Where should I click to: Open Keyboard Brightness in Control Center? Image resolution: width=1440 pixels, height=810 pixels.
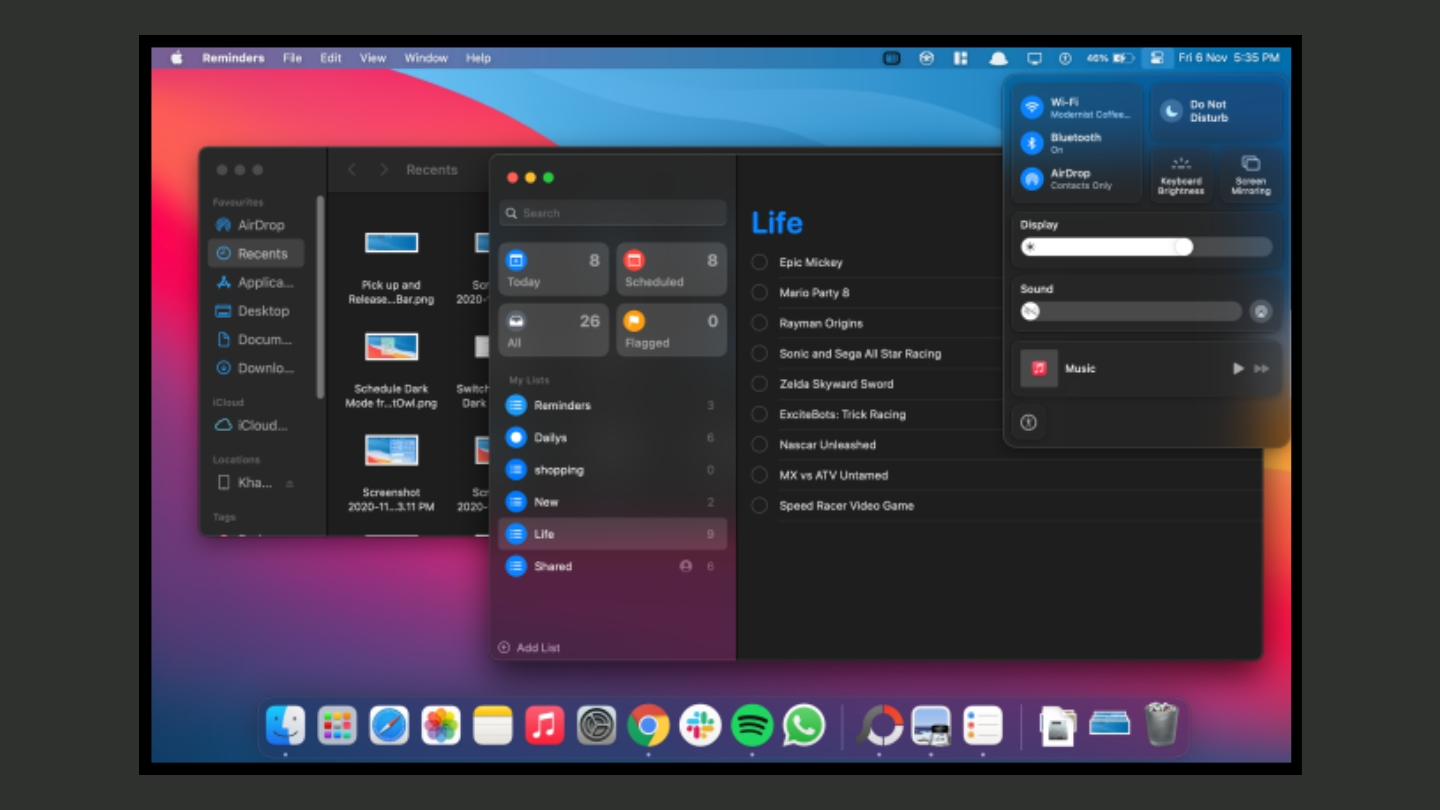point(1181,176)
